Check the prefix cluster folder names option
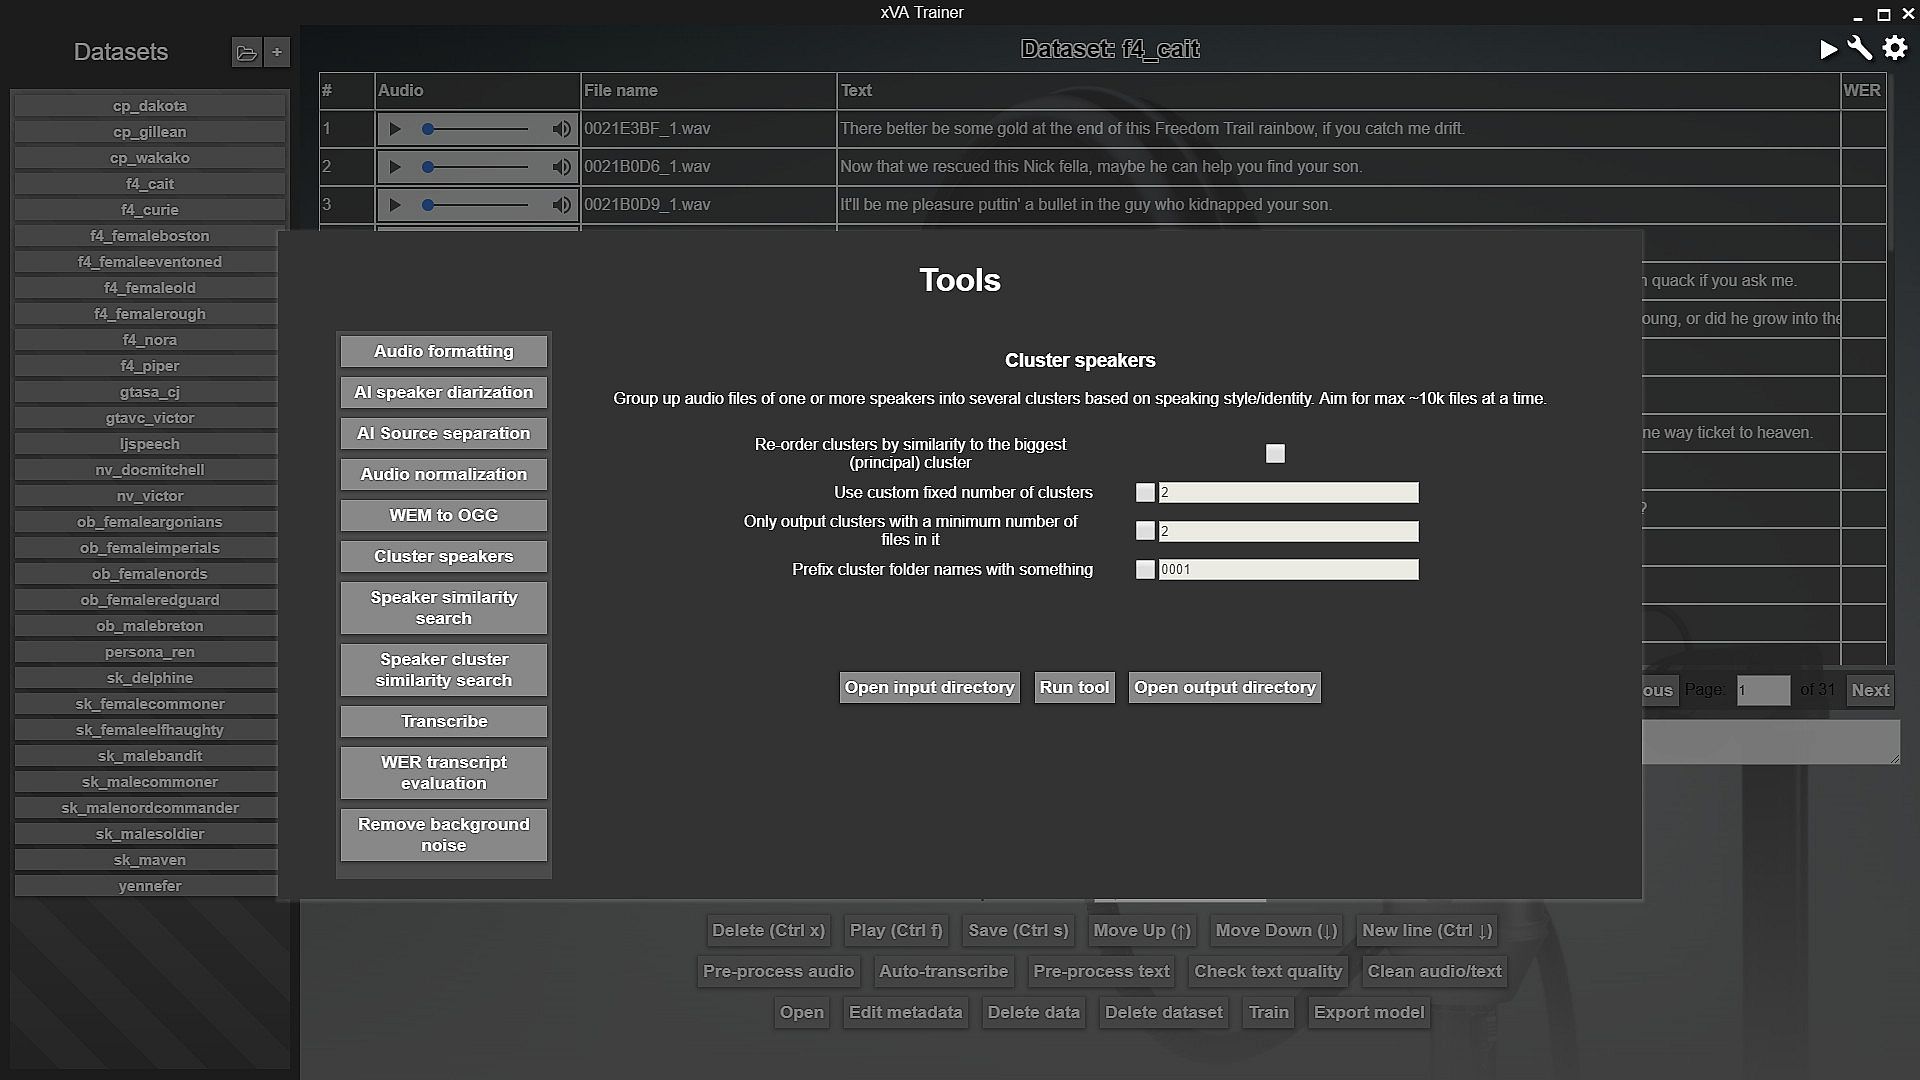Image resolution: width=1920 pixels, height=1080 pixels. [x=1145, y=570]
